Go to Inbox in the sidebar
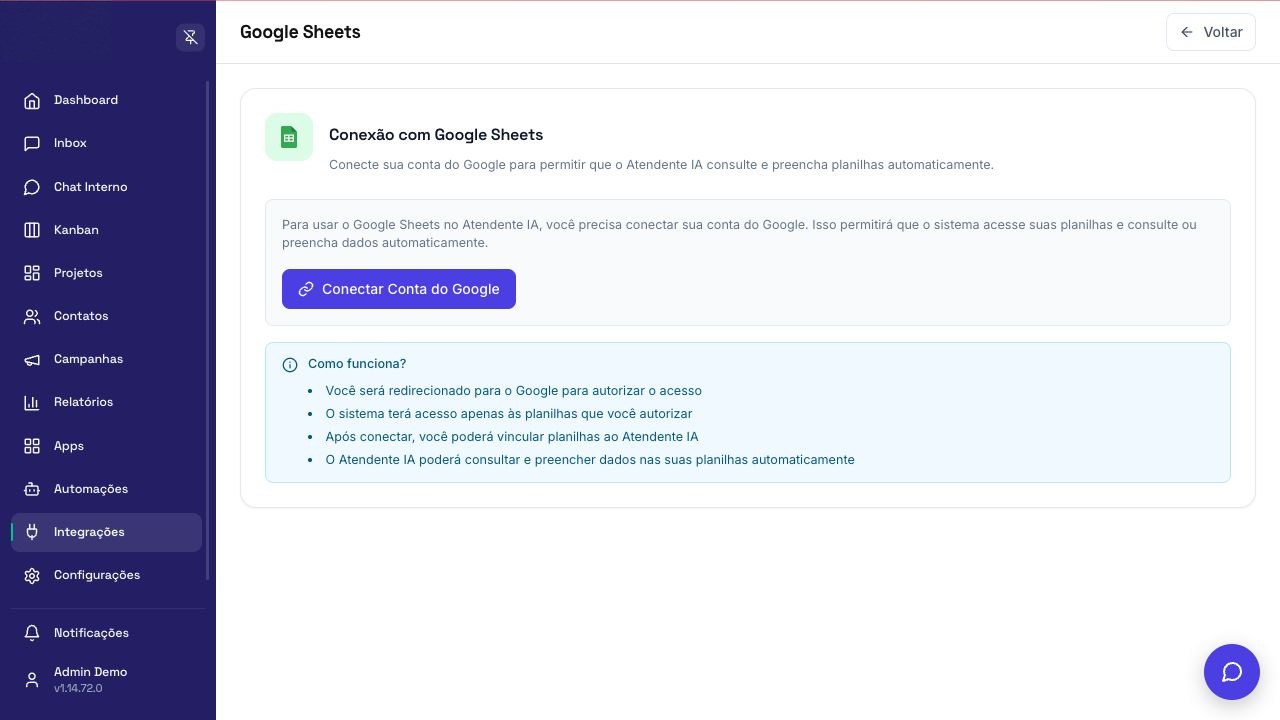Screen dimensions: 1280x720 tap(106, 143)
